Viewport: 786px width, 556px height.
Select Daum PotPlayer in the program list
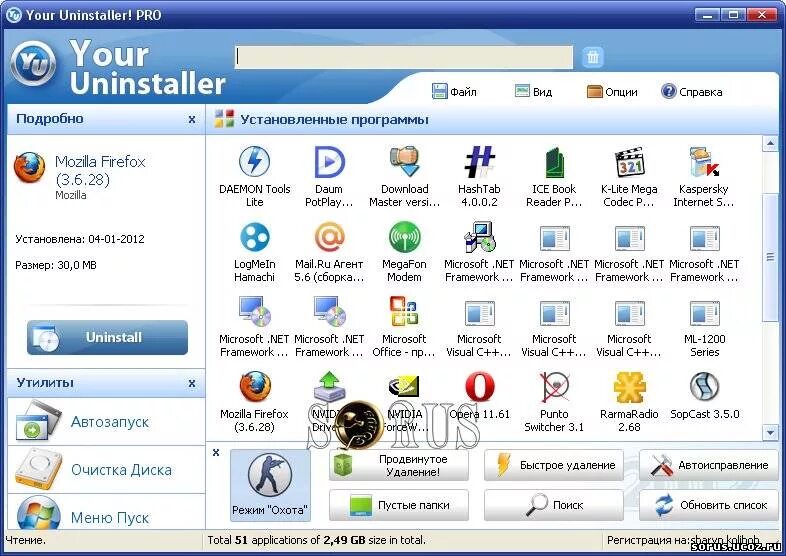[329, 163]
